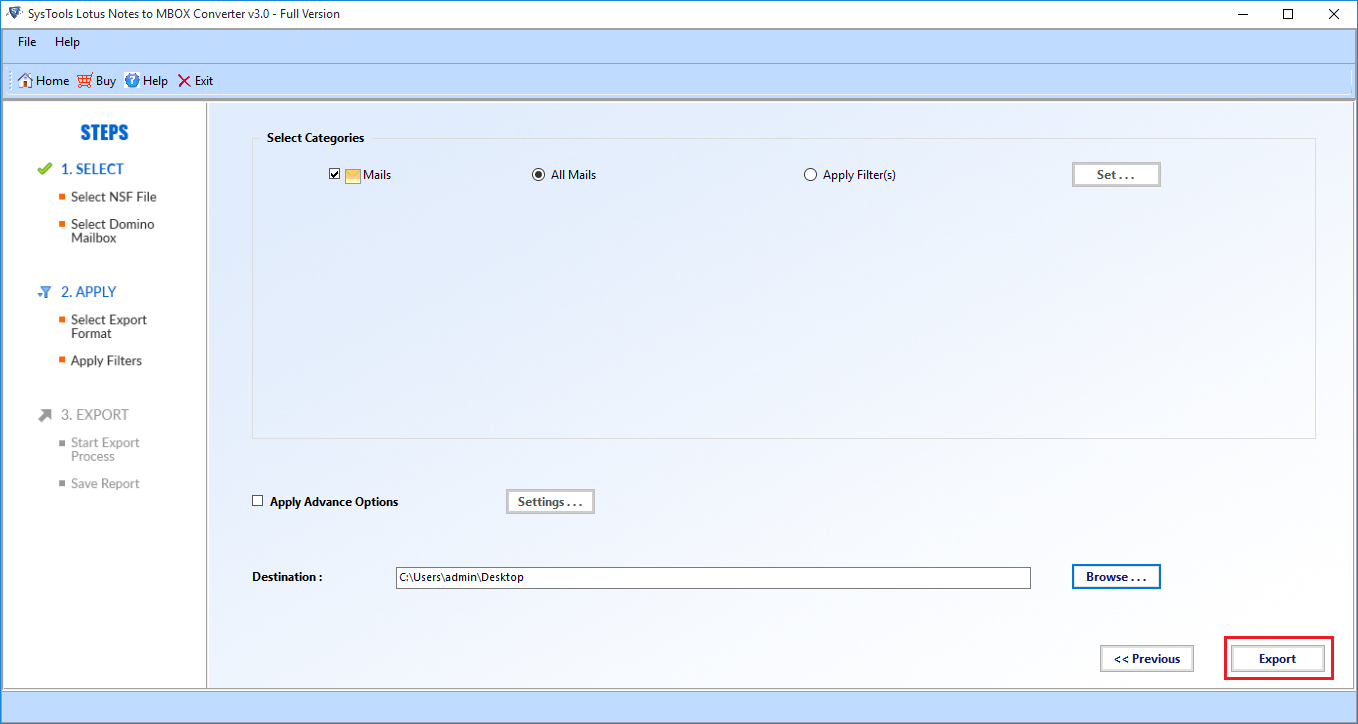Maximize the converter window
1358x724 pixels.
coord(1288,14)
